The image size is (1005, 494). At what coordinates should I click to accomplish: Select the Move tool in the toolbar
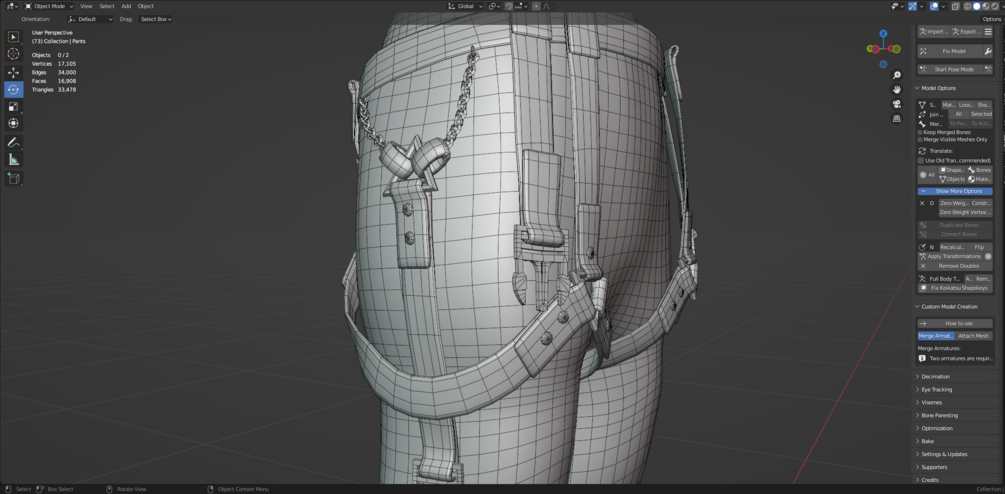click(x=13, y=73)
